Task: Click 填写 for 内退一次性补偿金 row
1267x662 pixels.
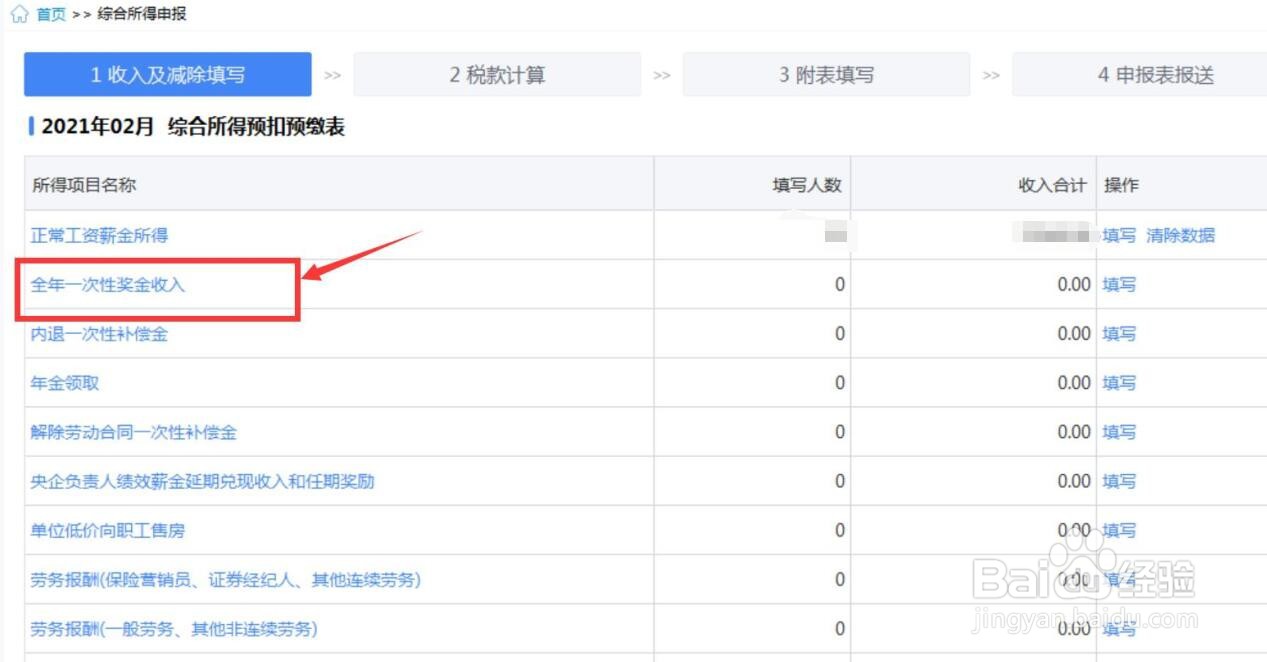Action: pos(1119,334)
